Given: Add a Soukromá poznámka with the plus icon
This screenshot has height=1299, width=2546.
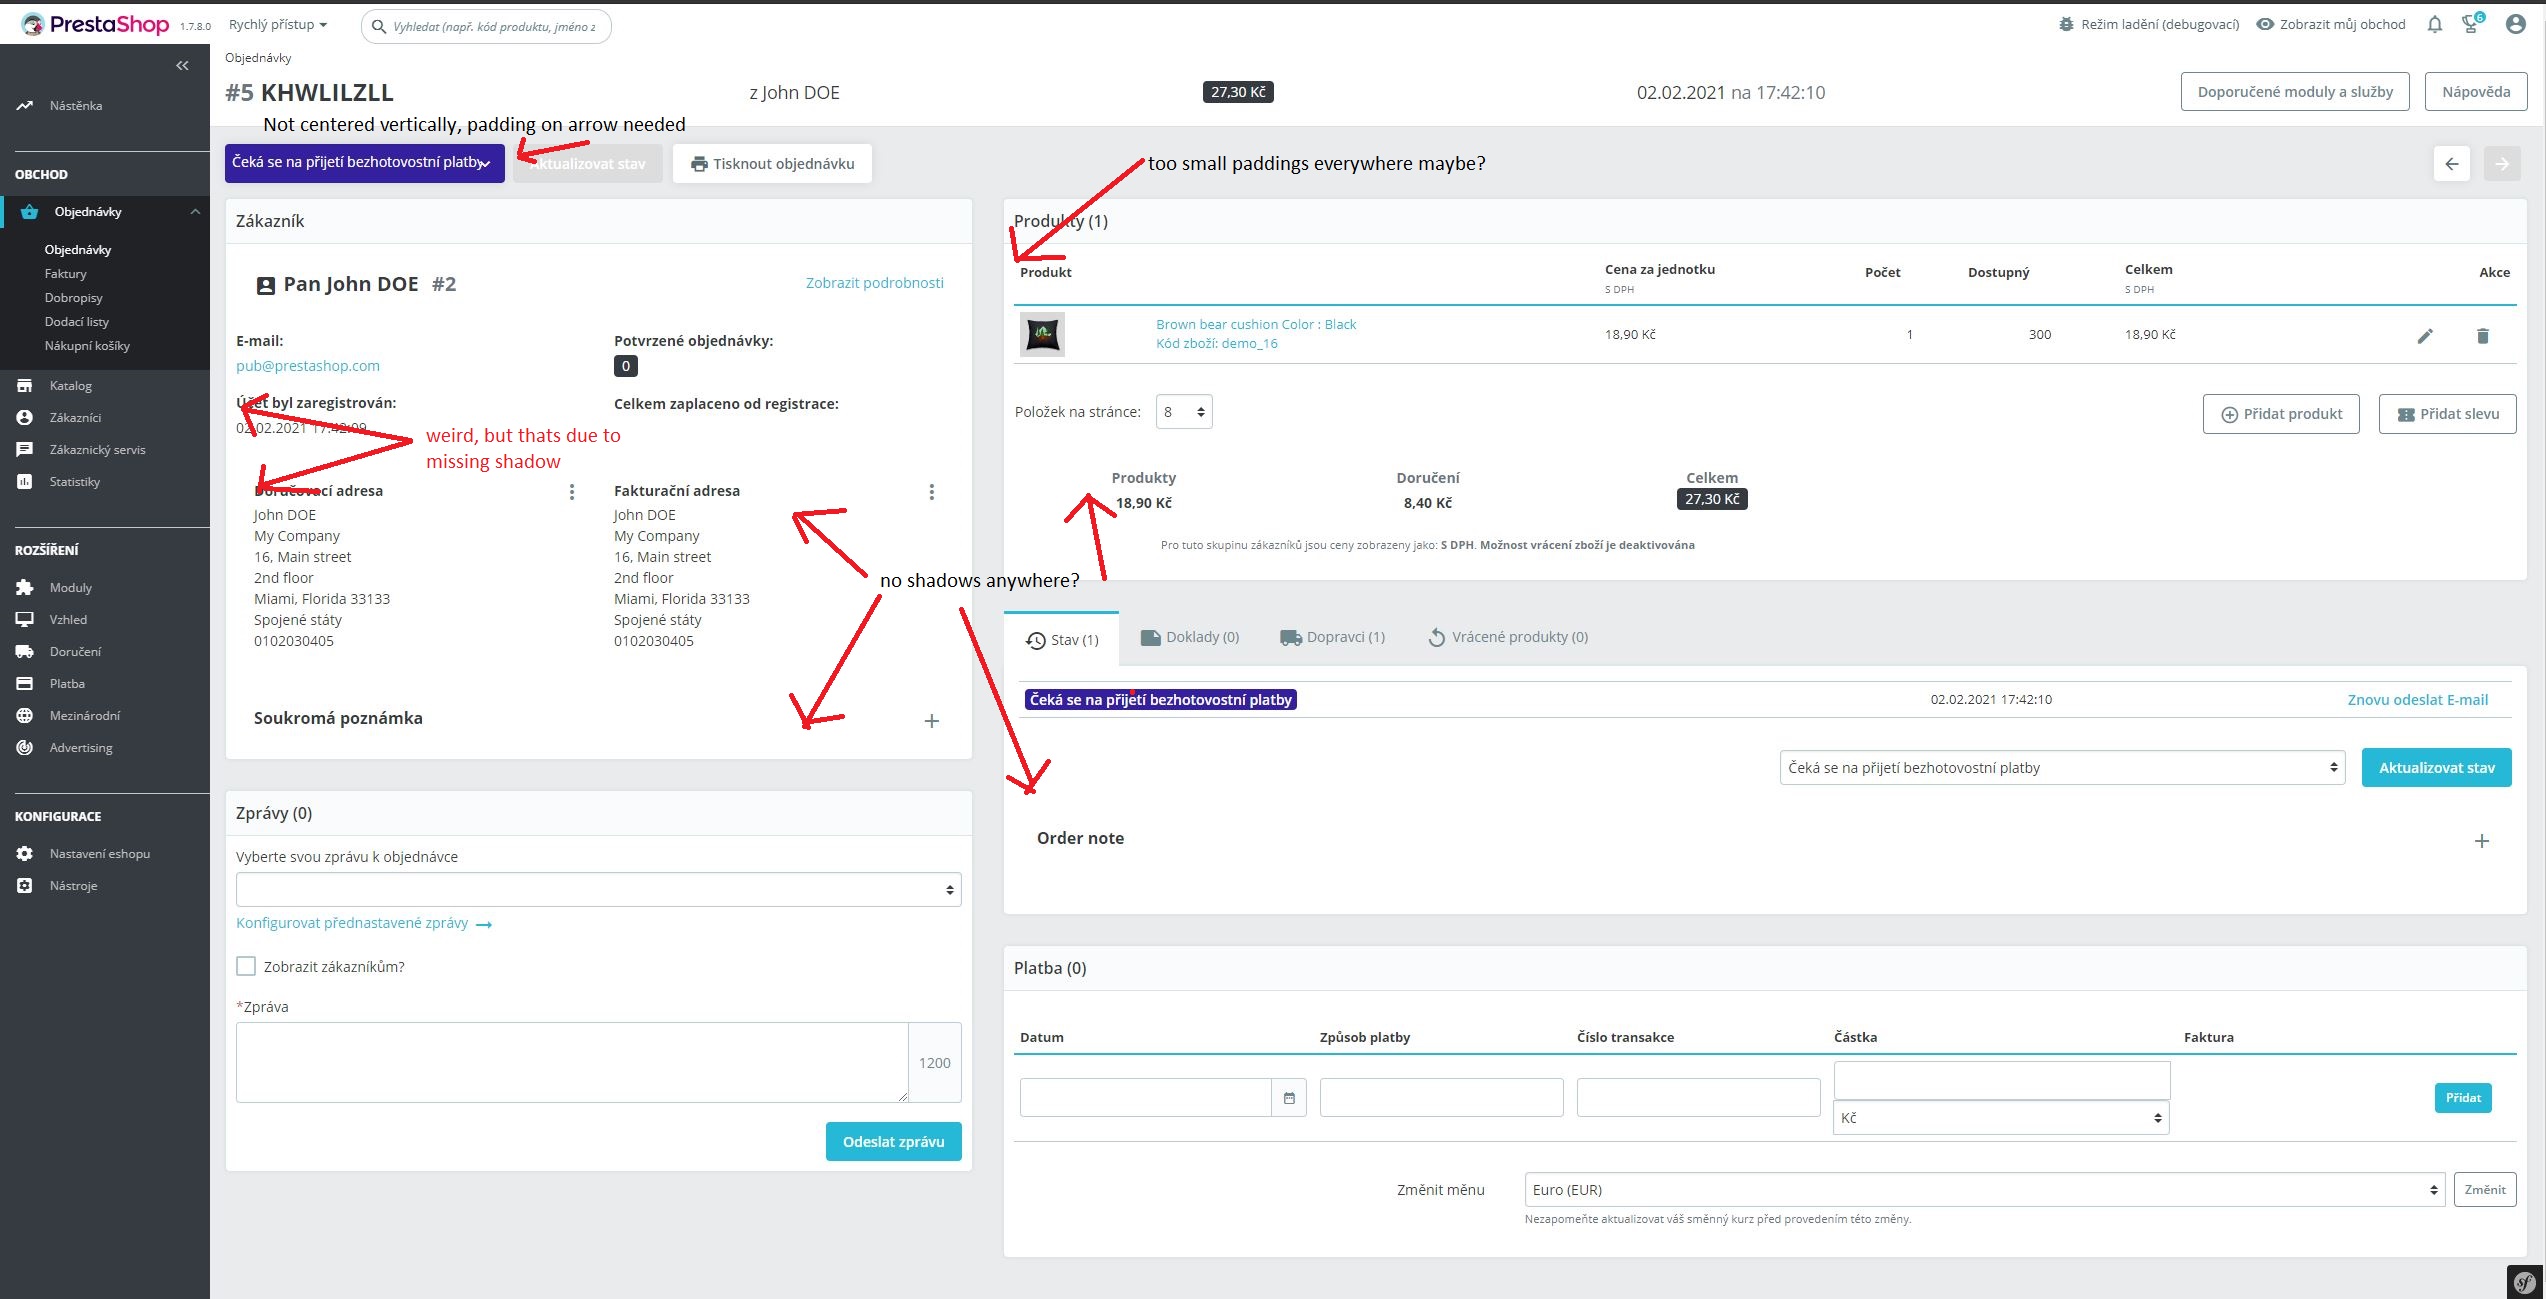Looking at the screenshot, I should [931, 720].
